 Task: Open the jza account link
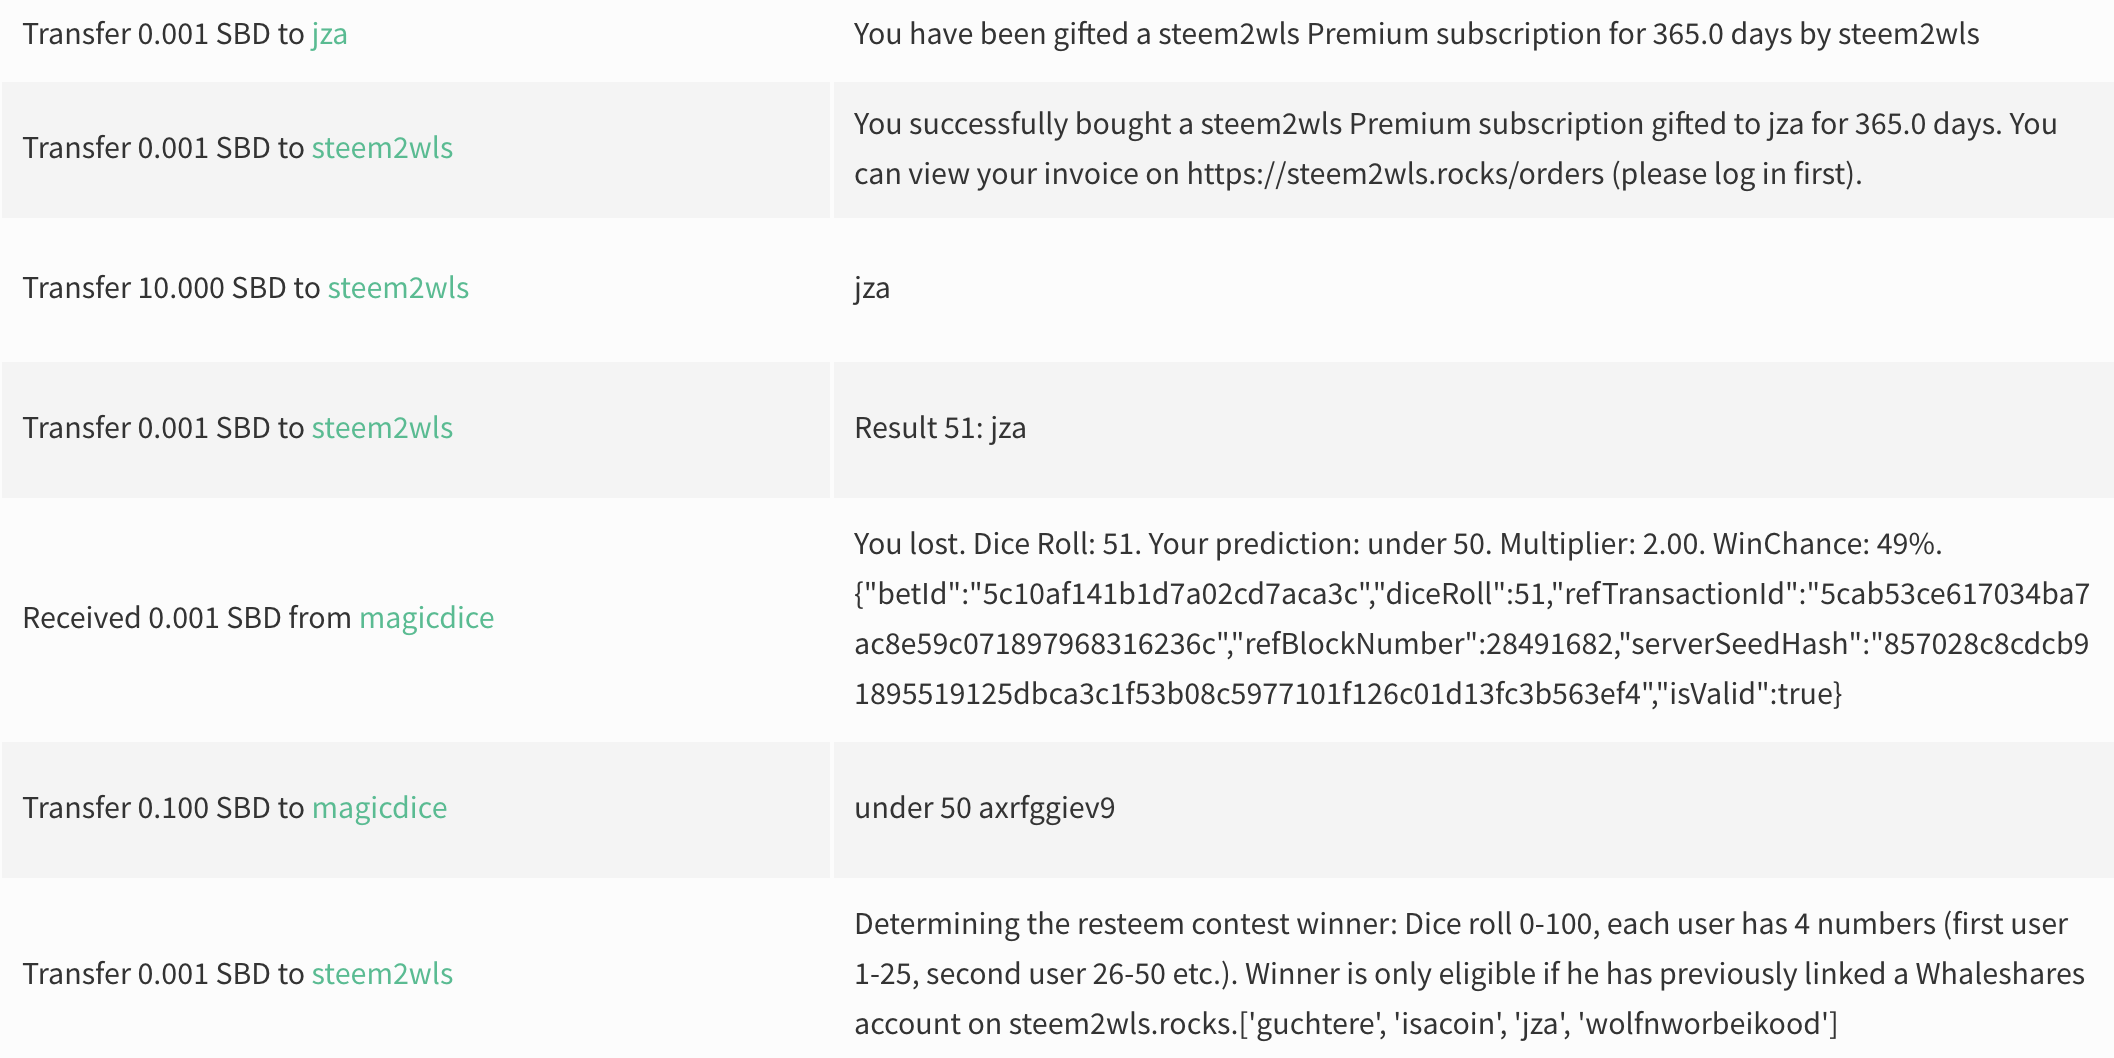[329, 34]
